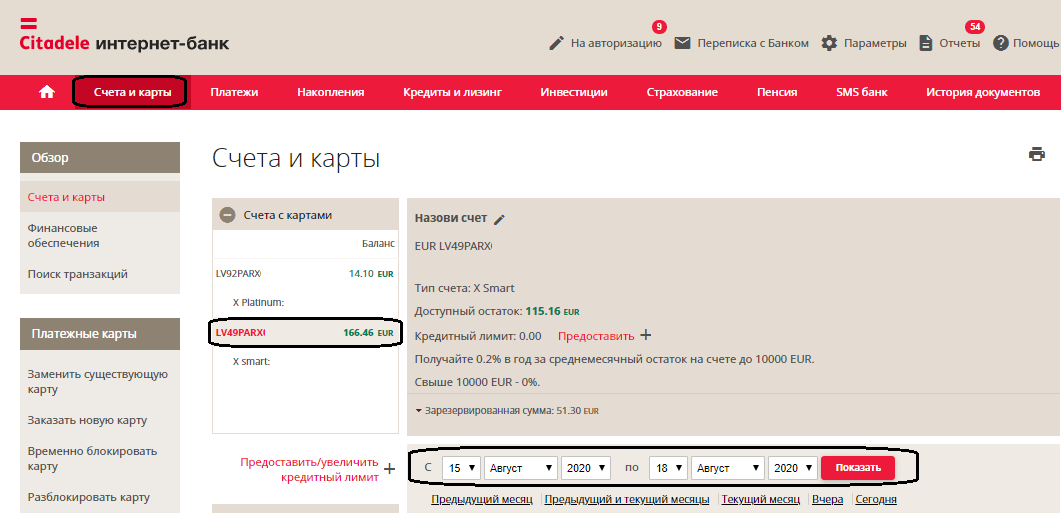This screenshot has width=1061, height=513.
Task: Open home page via house icon
Action: point(47,93)
